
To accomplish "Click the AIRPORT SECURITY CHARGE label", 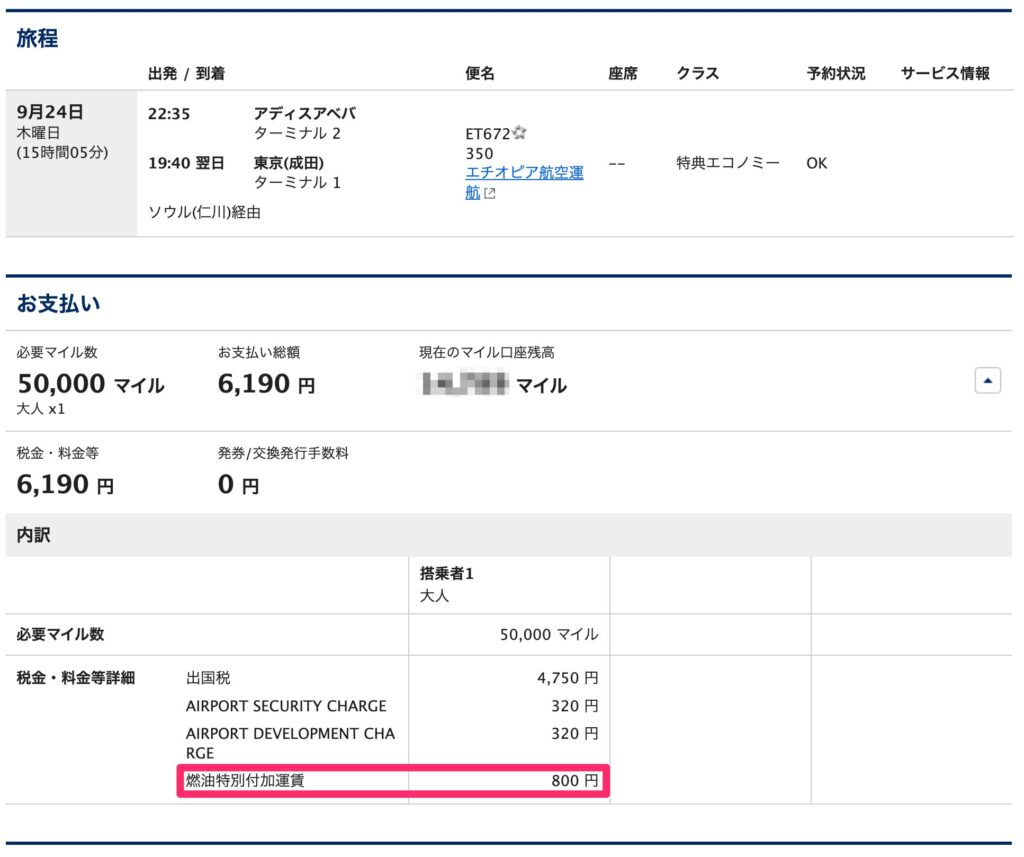I will [286, 706].
